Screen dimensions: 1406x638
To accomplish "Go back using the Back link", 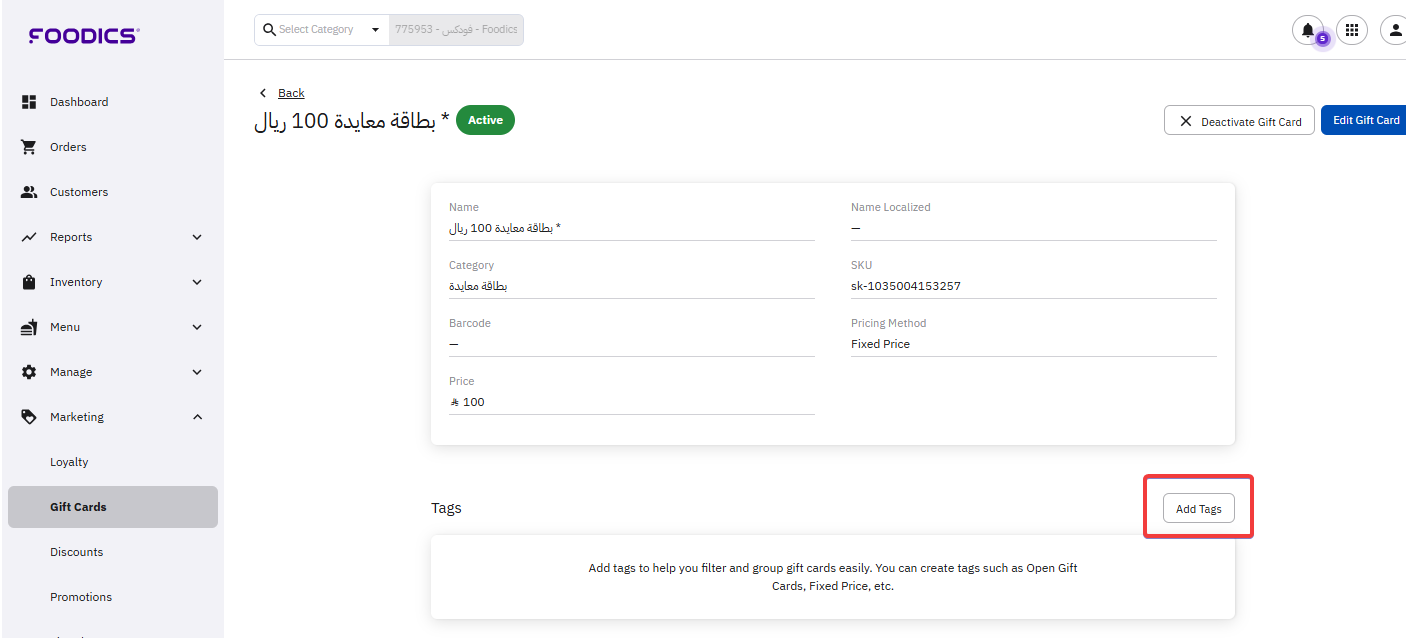I will [291, 93].
